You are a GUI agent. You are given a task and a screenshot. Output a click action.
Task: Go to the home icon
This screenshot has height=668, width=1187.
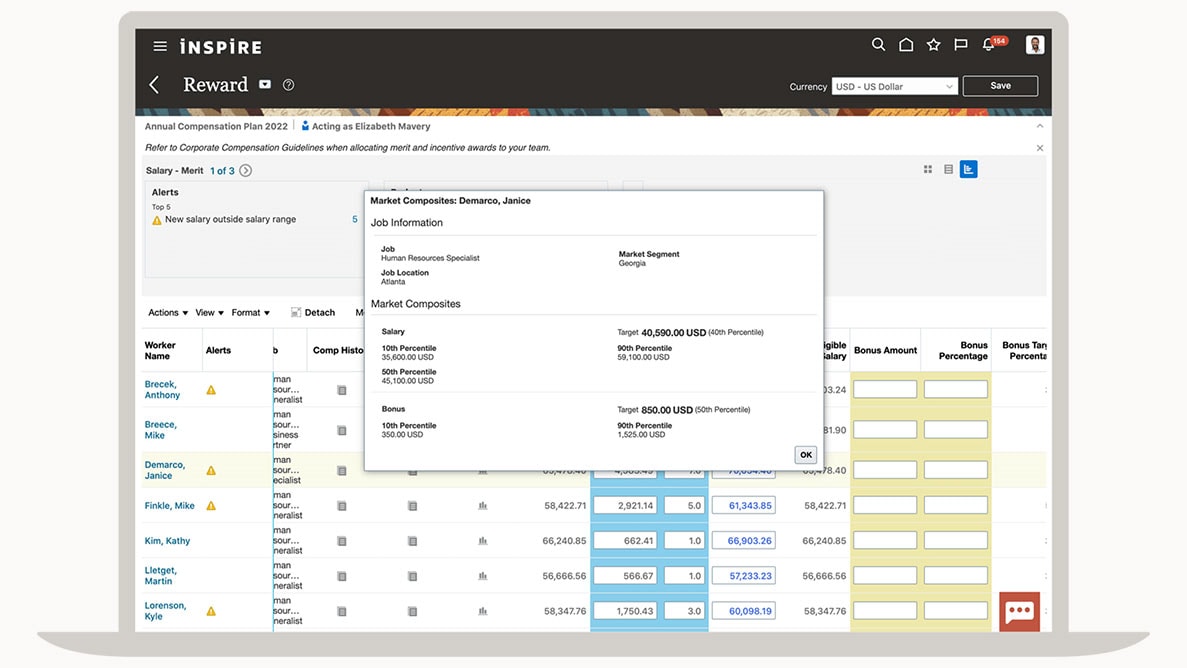pyautogui.click(x=906, y=45)
